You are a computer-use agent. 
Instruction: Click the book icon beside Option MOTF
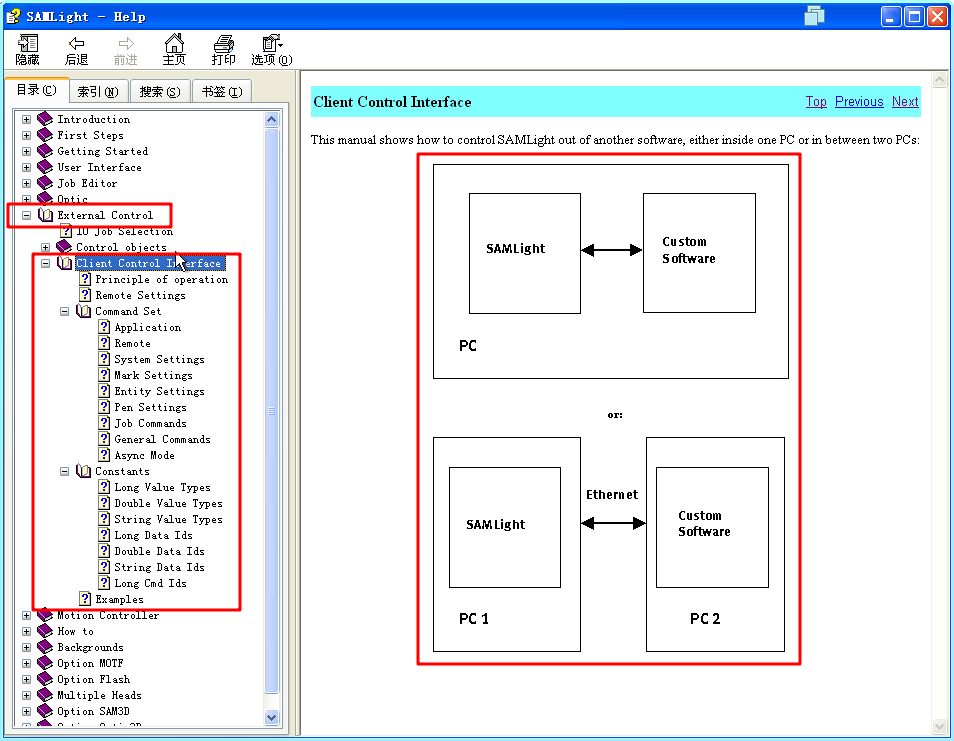coord(45,663)
